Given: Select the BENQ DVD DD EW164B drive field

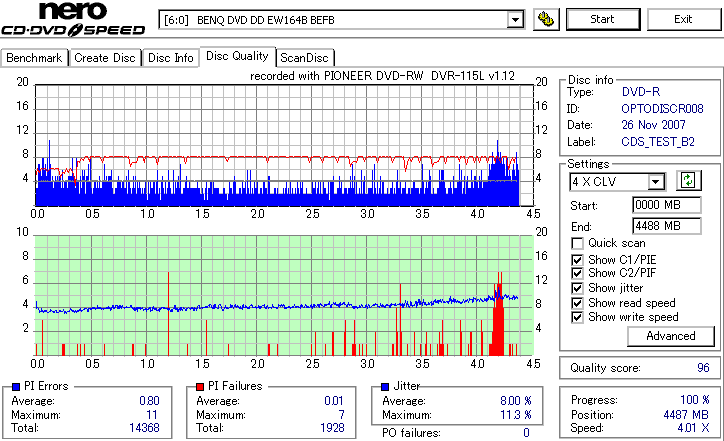Looking at the screenshot, I should tap(341, 20).
